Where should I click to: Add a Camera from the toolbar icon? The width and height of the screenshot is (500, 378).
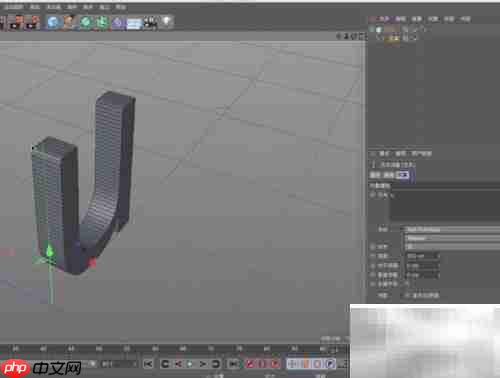[x=150, y=23]
